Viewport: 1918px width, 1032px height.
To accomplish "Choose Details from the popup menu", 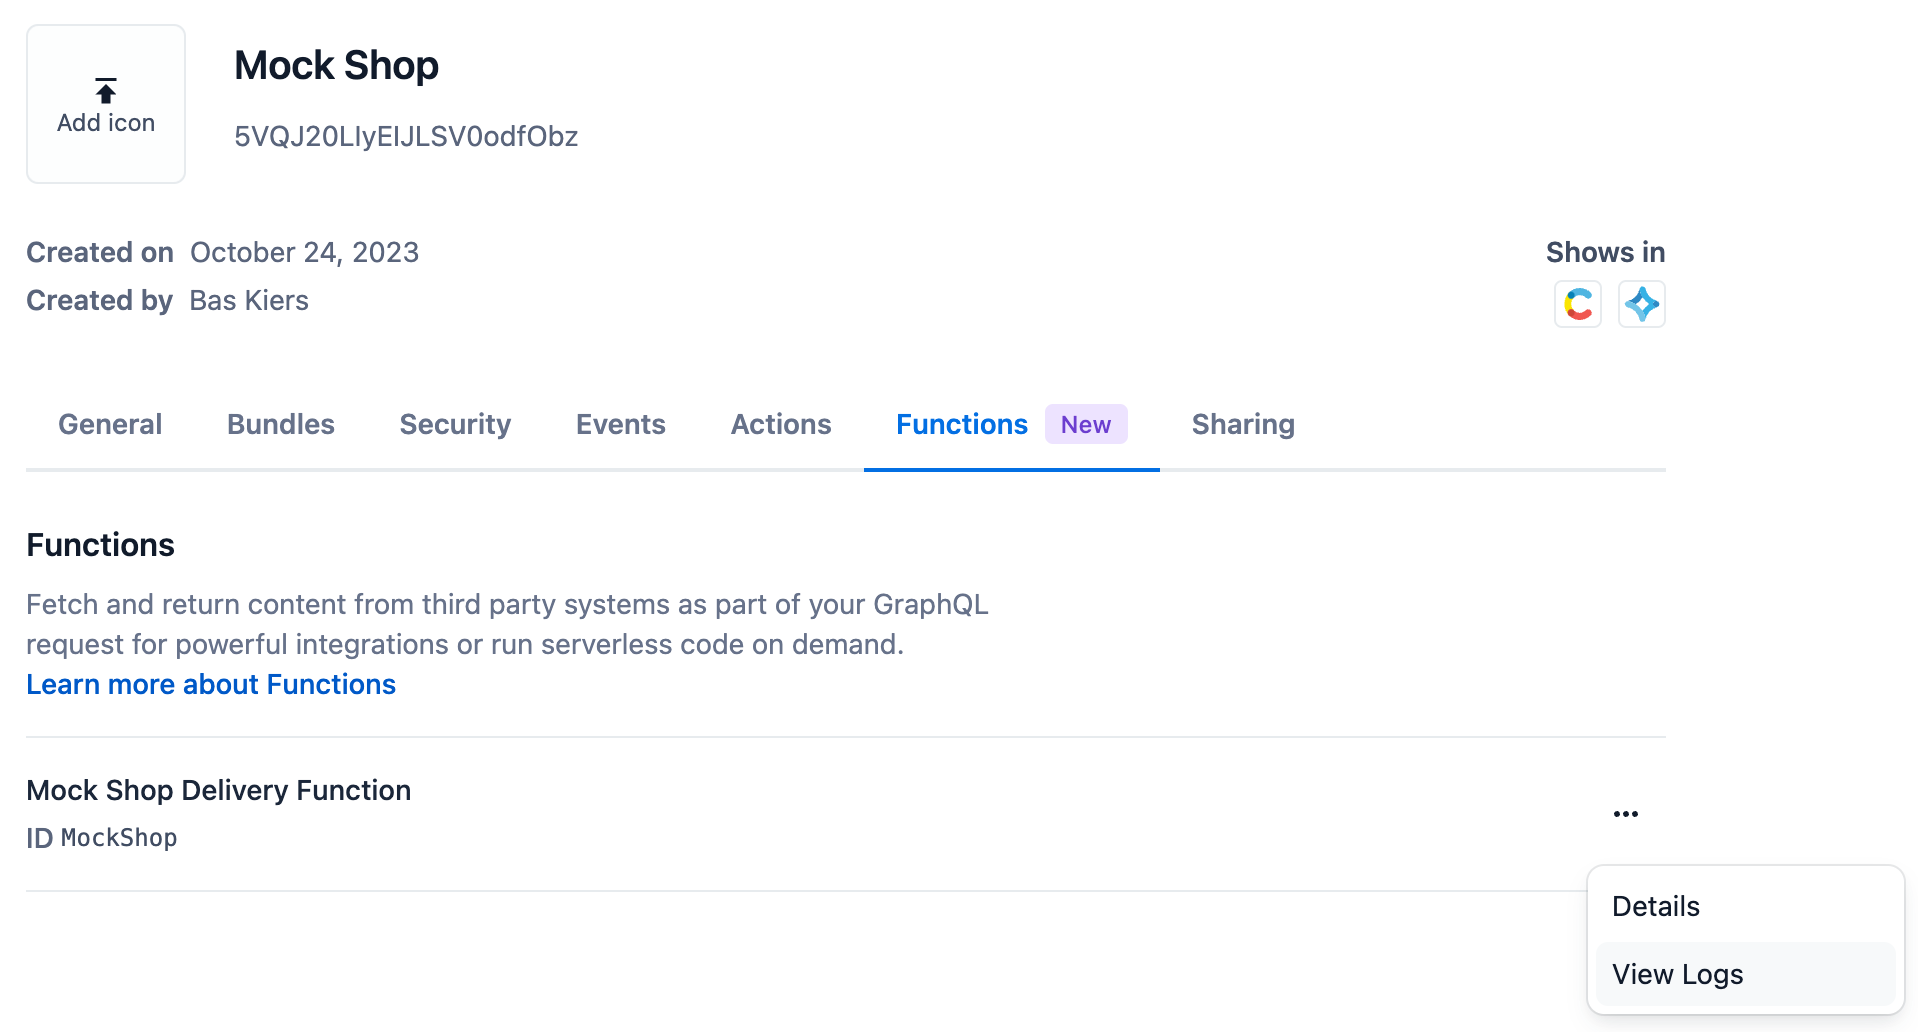I will pyautogui.click(x=1655, y=906).
